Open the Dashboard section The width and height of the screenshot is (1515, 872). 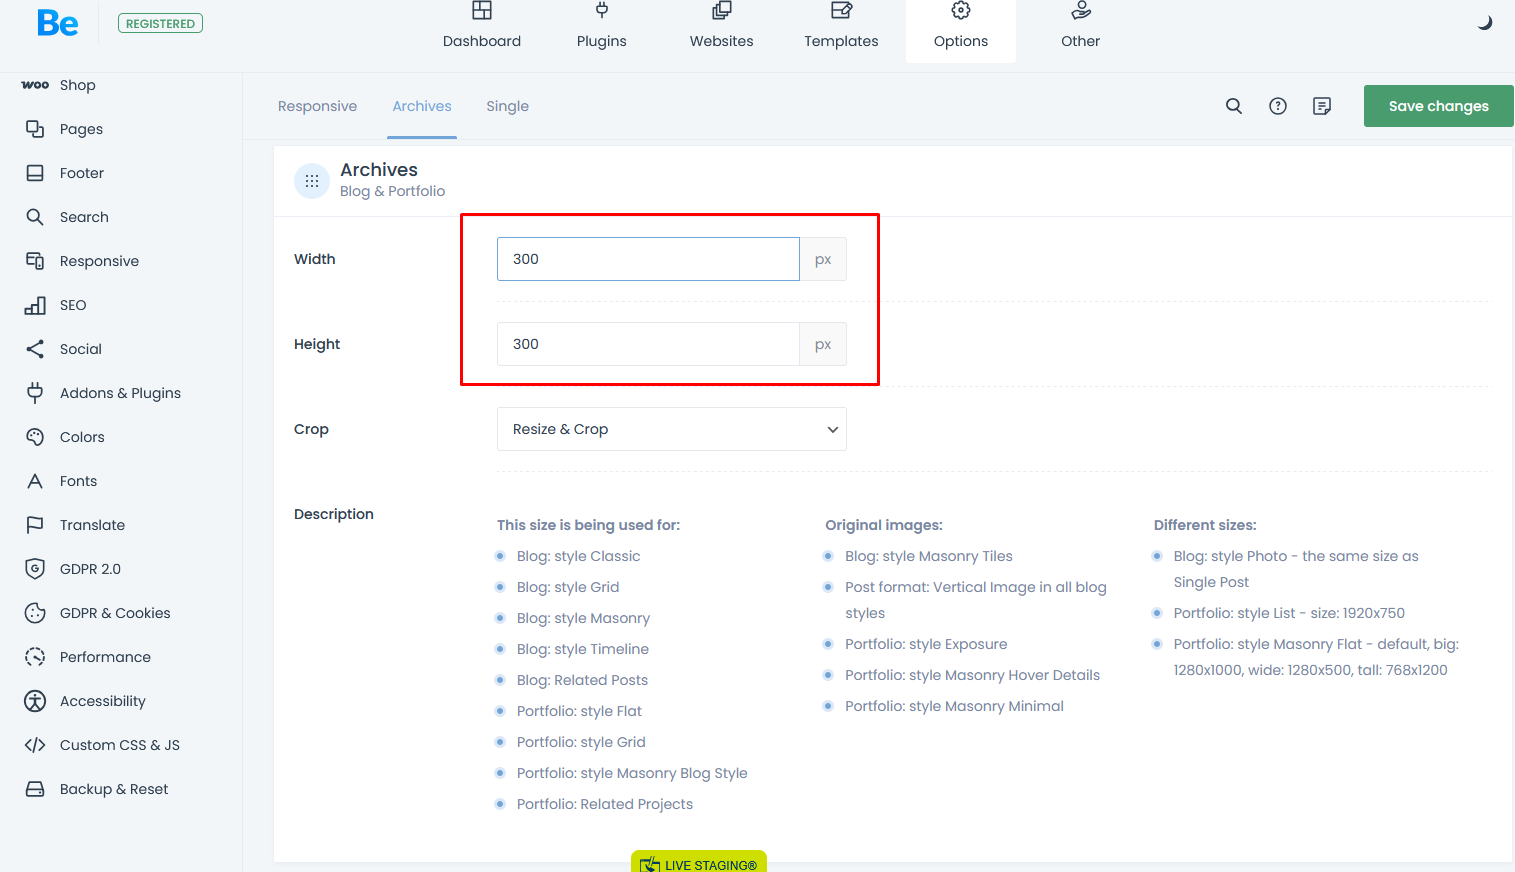tap(482, 27)
